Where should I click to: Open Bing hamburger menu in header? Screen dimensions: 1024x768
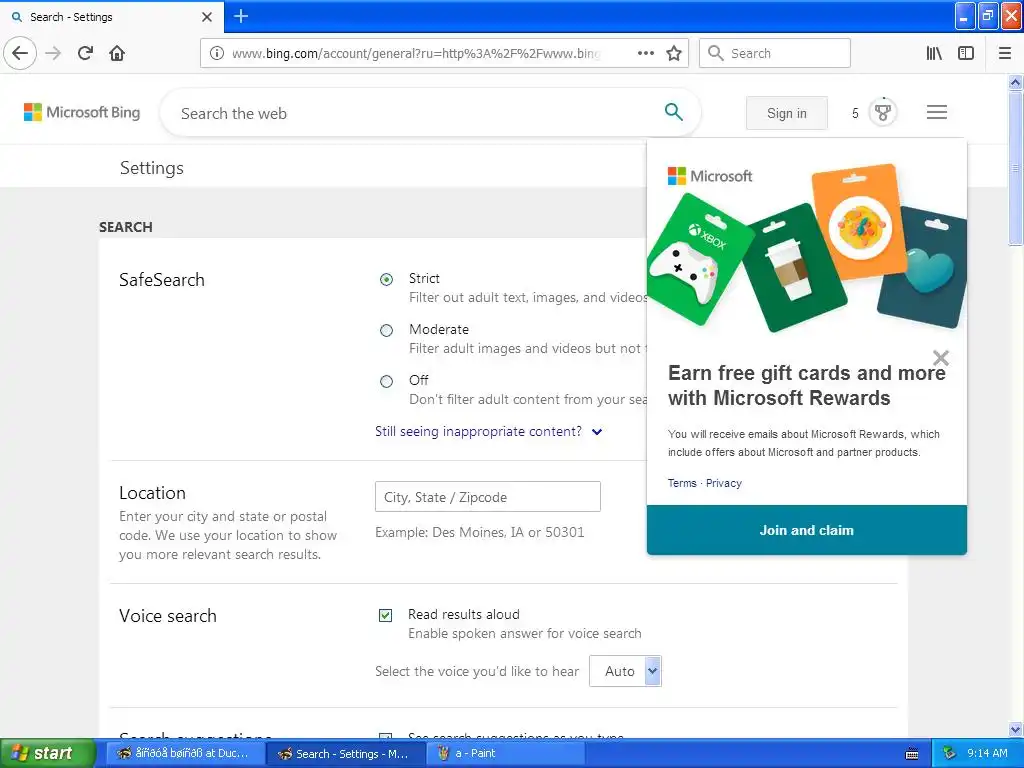pos(936,112)
